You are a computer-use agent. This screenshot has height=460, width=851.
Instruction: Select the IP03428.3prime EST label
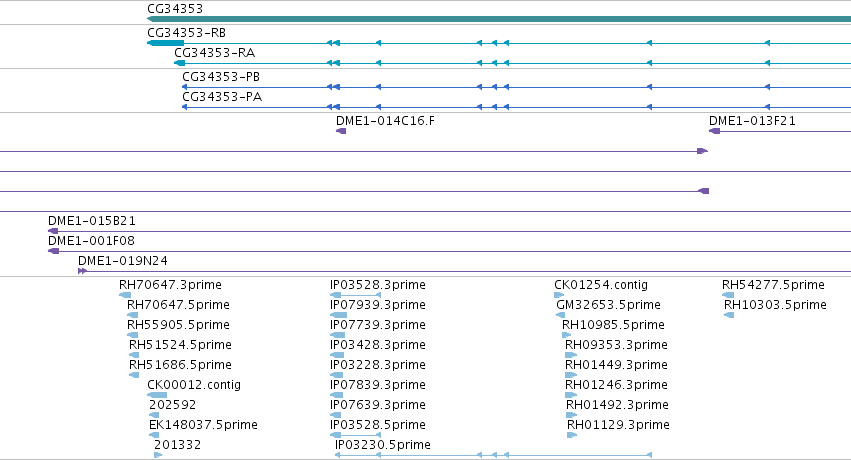coord(378,345)
